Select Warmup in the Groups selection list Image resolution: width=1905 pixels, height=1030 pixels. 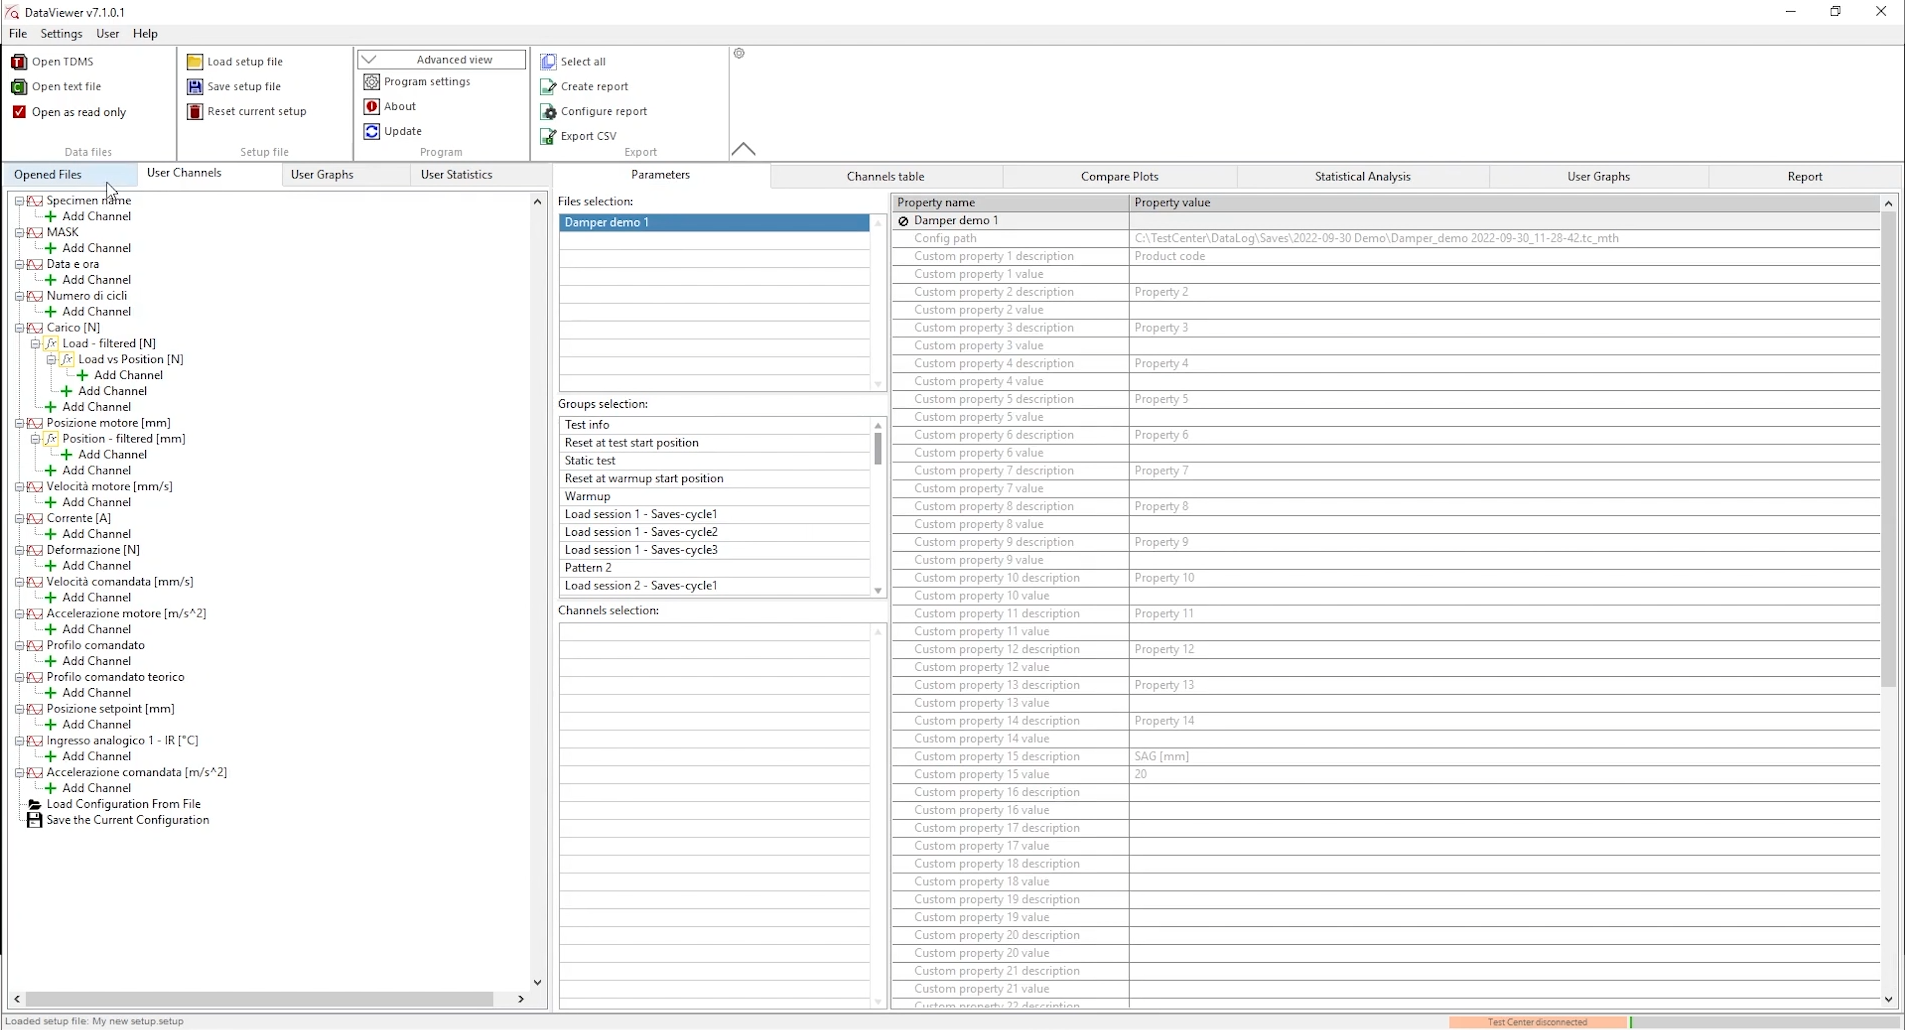[x=588, y=496]
